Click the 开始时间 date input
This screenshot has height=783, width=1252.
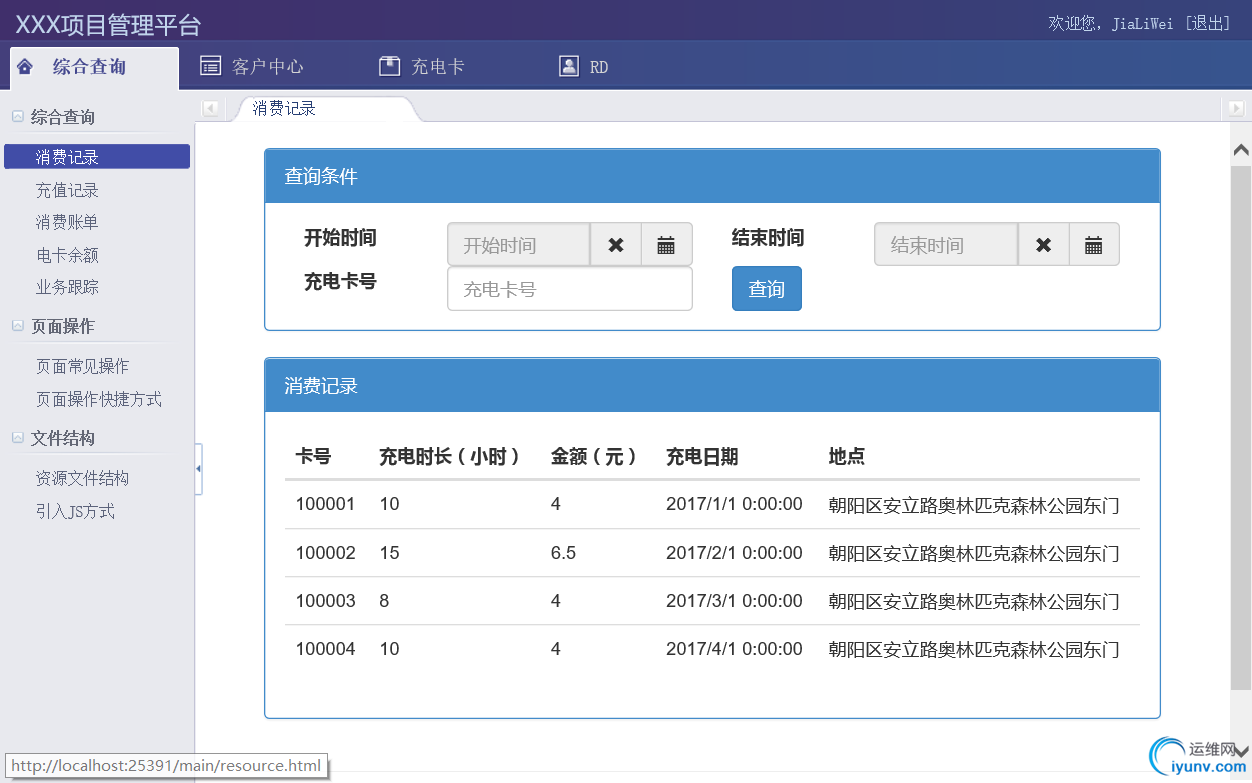518,244
